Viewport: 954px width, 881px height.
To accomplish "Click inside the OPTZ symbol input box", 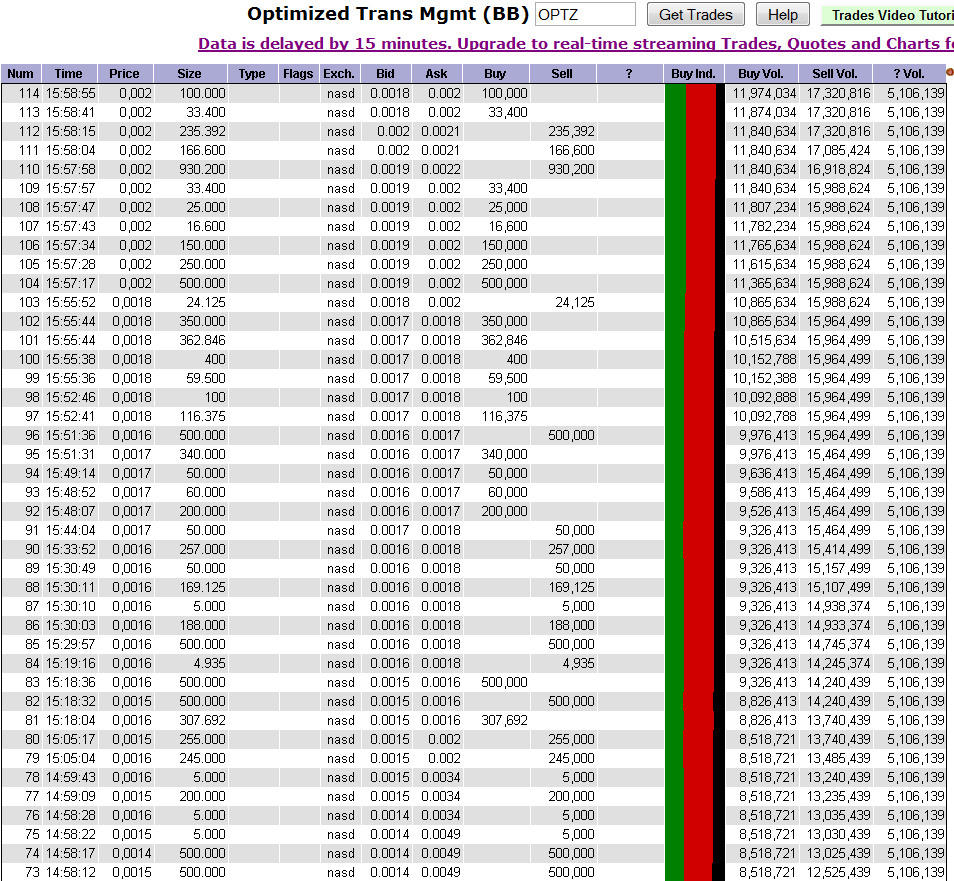I will pos(585,14).
